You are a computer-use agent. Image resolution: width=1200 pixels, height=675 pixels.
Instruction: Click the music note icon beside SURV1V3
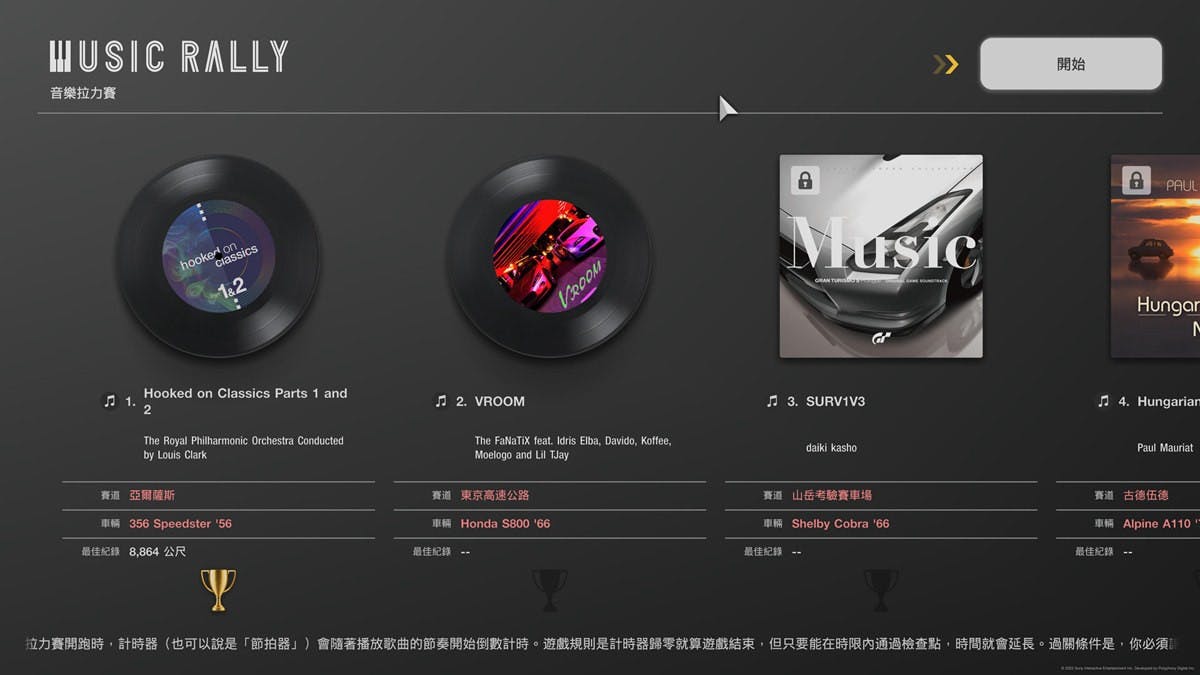[x=772, y=401]
